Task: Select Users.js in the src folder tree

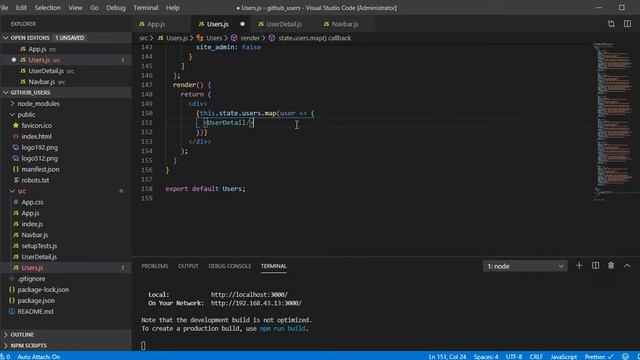Action: click(32, 268)
